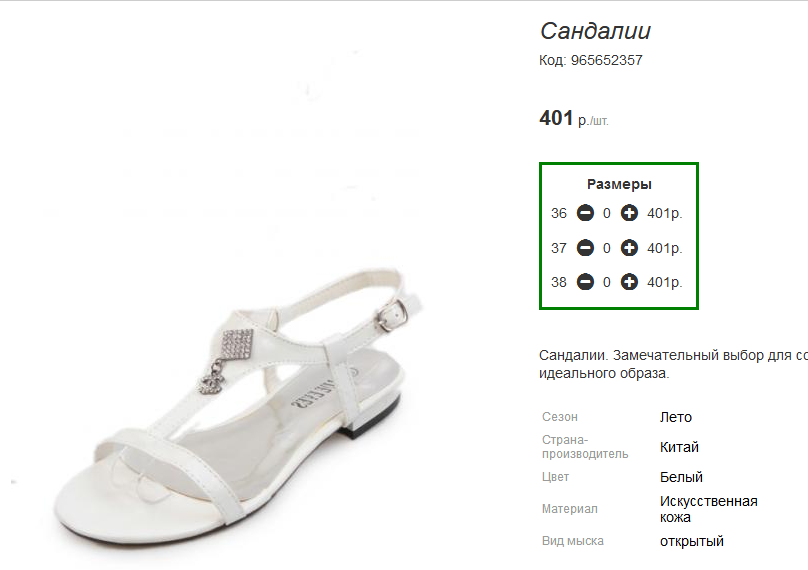
Task: Click the Сандалии product title
Action: click(595, 31)
